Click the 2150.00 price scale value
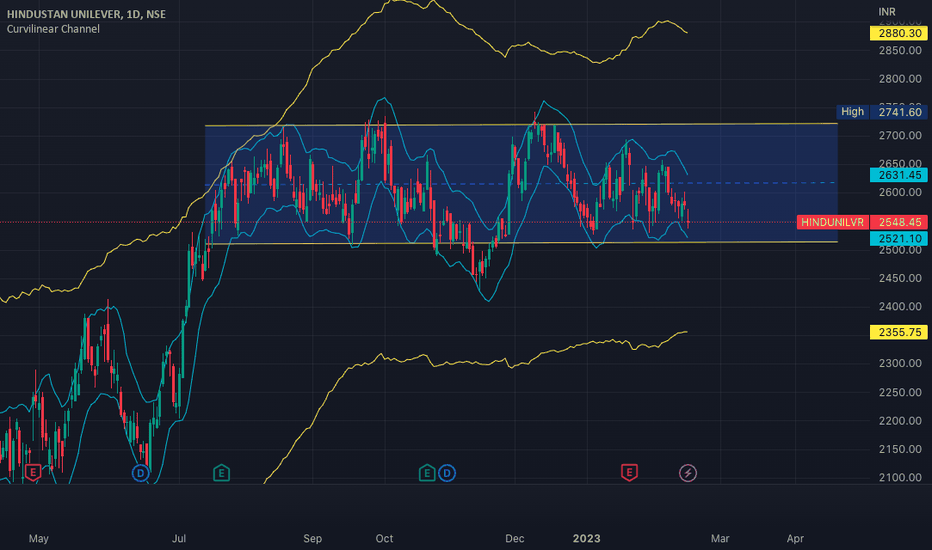The height and width of the screenshot is (550, 932). (900, 449)
